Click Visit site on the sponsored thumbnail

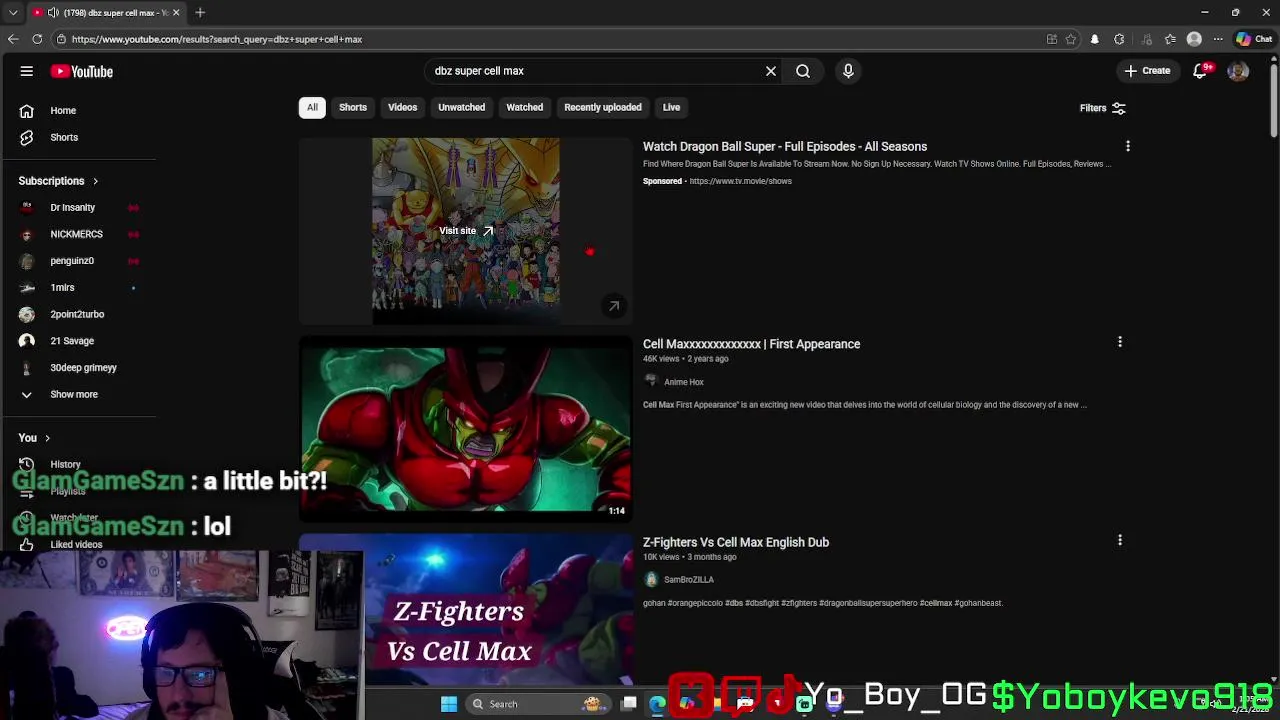(466, 231)
